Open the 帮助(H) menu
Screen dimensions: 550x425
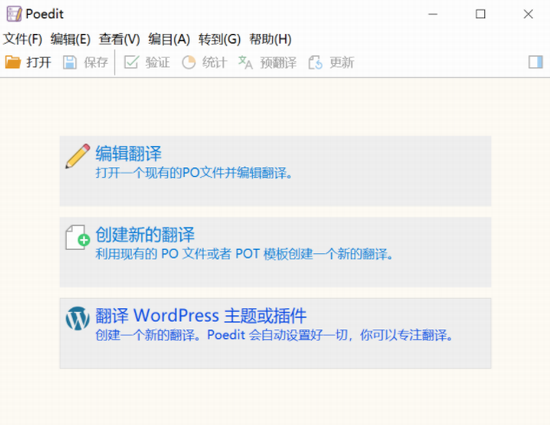(270, 39)
